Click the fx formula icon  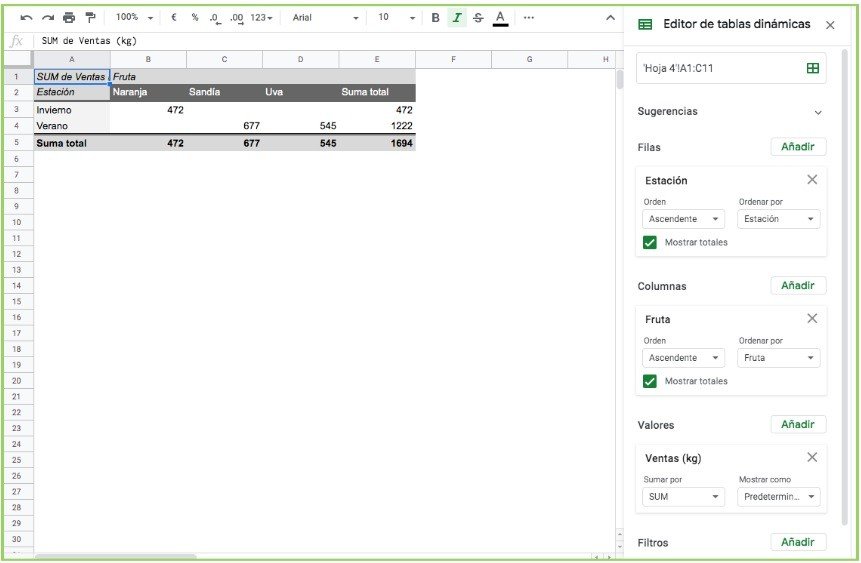pos(16,41)
